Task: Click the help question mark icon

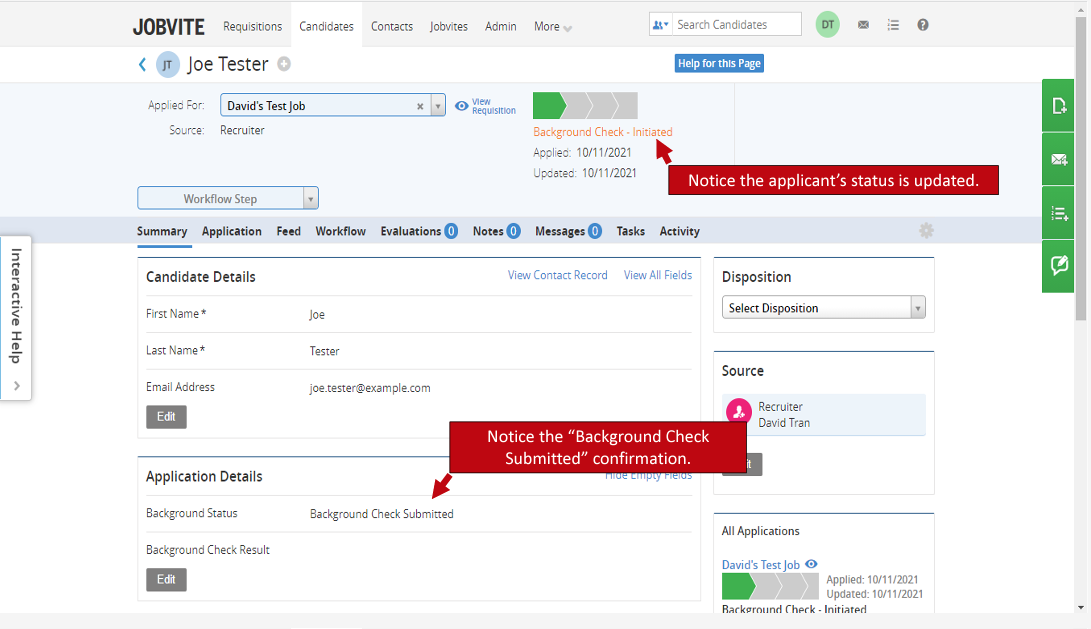Action: [x=923, y=25]
